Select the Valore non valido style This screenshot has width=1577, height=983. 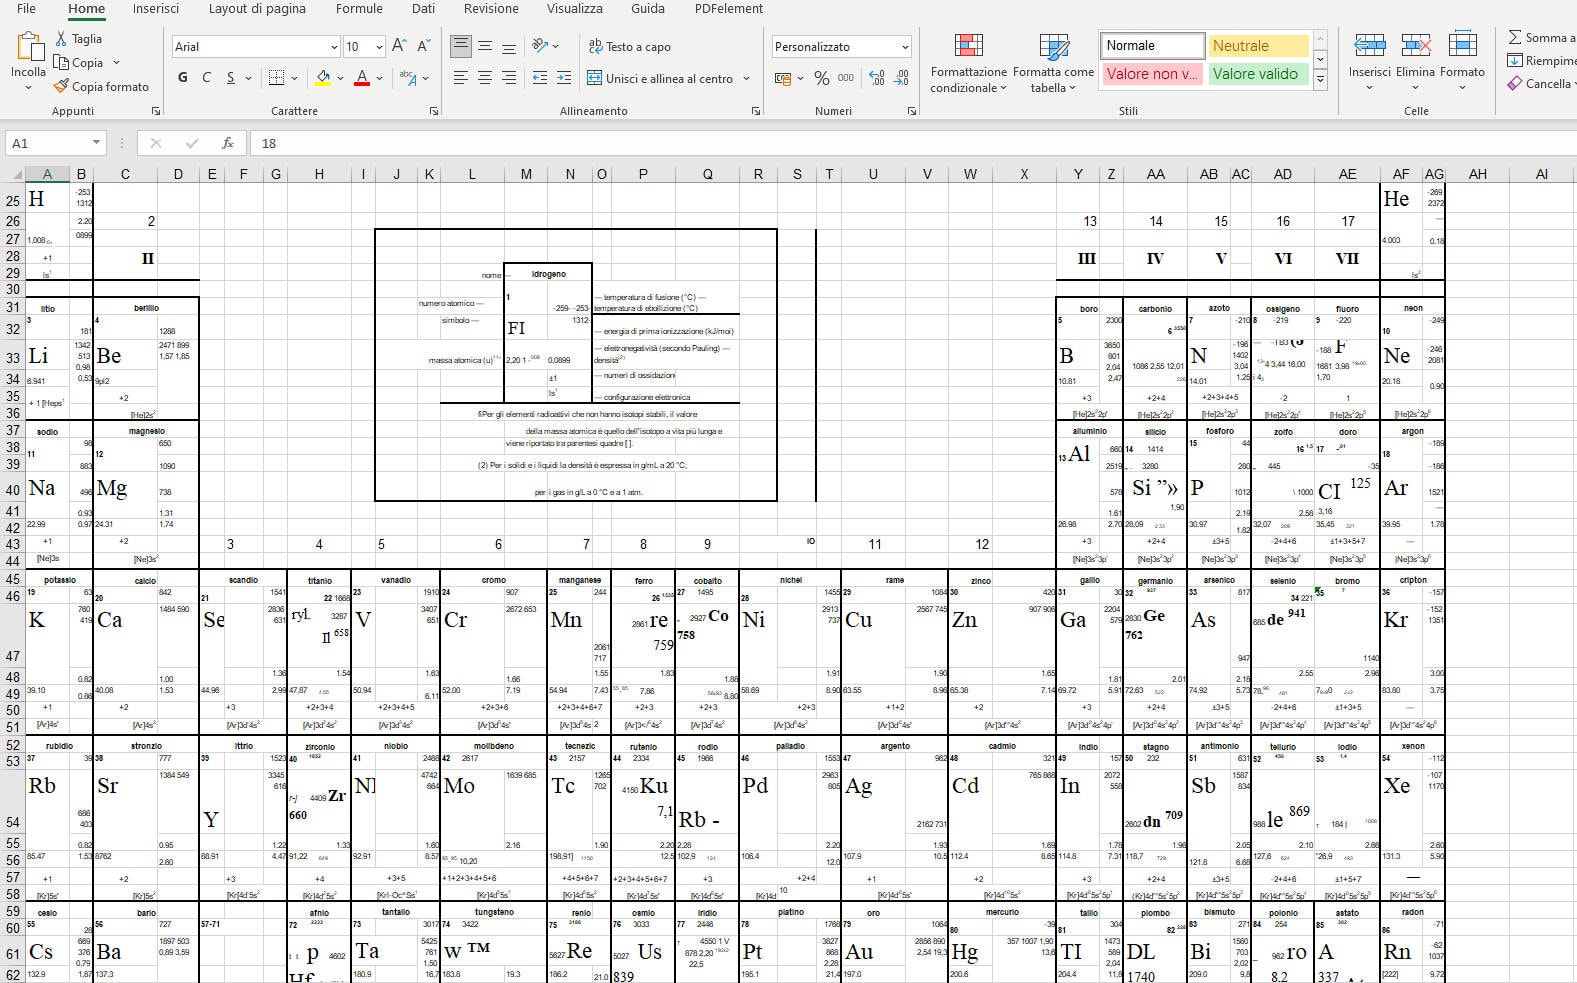(1153, 74)
